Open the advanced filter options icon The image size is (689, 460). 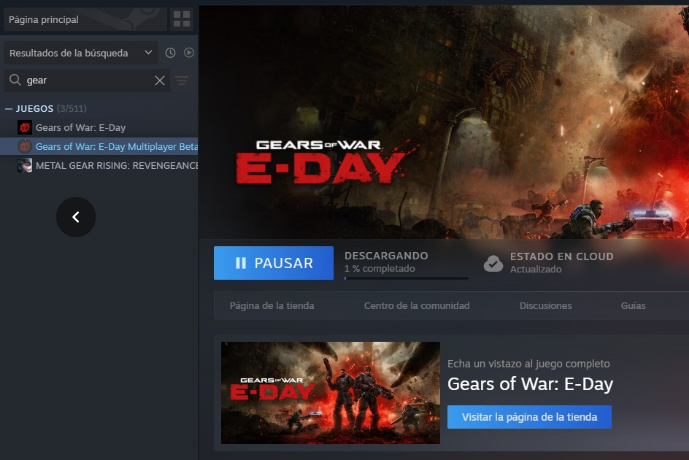[181, 80]
